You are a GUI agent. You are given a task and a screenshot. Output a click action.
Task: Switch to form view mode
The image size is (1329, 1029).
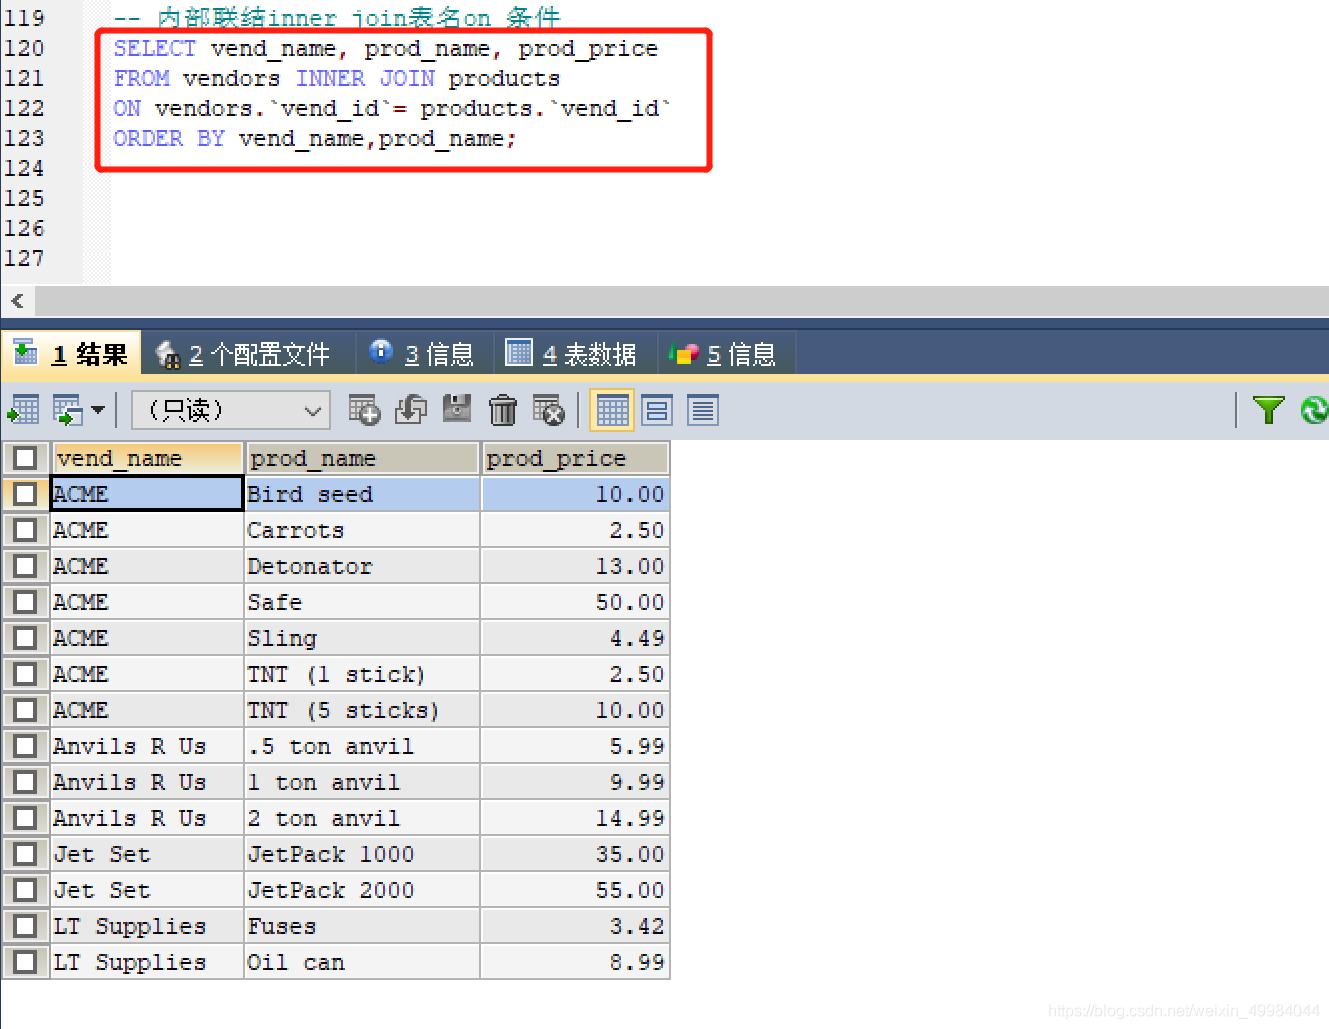pyautogui.click(x=657, y=410)
